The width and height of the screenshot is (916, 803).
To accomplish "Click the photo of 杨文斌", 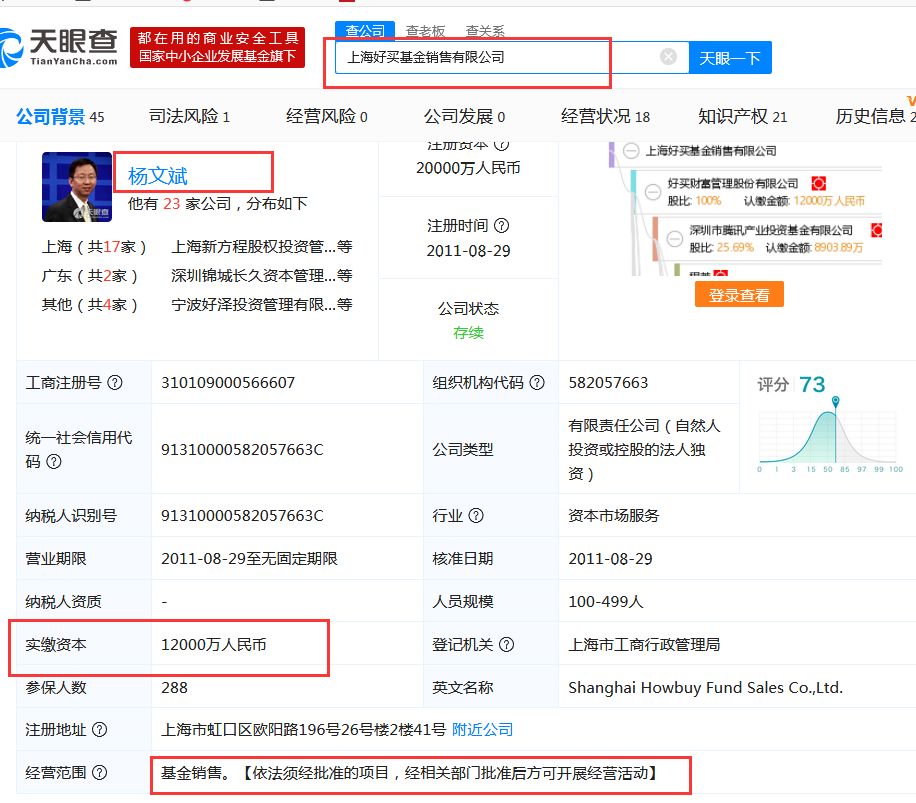I will pos(77,187).
